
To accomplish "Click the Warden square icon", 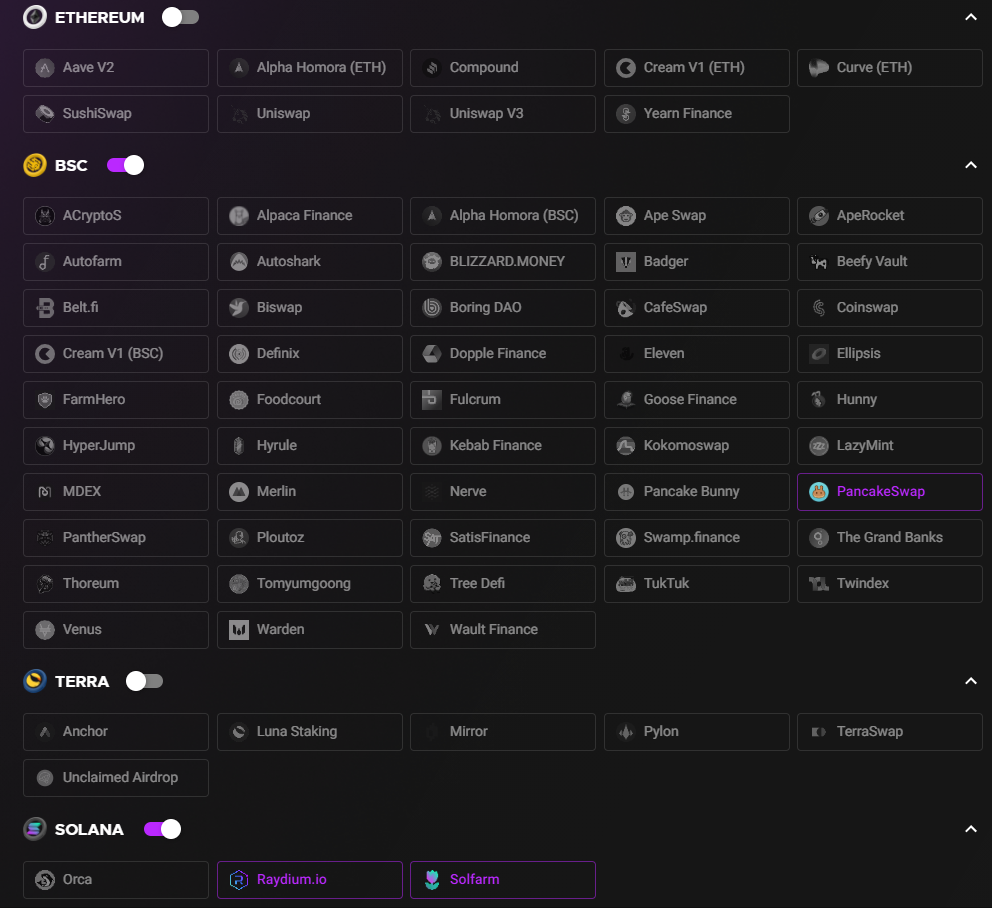I will pyautogui.click(x=239, y=630).
